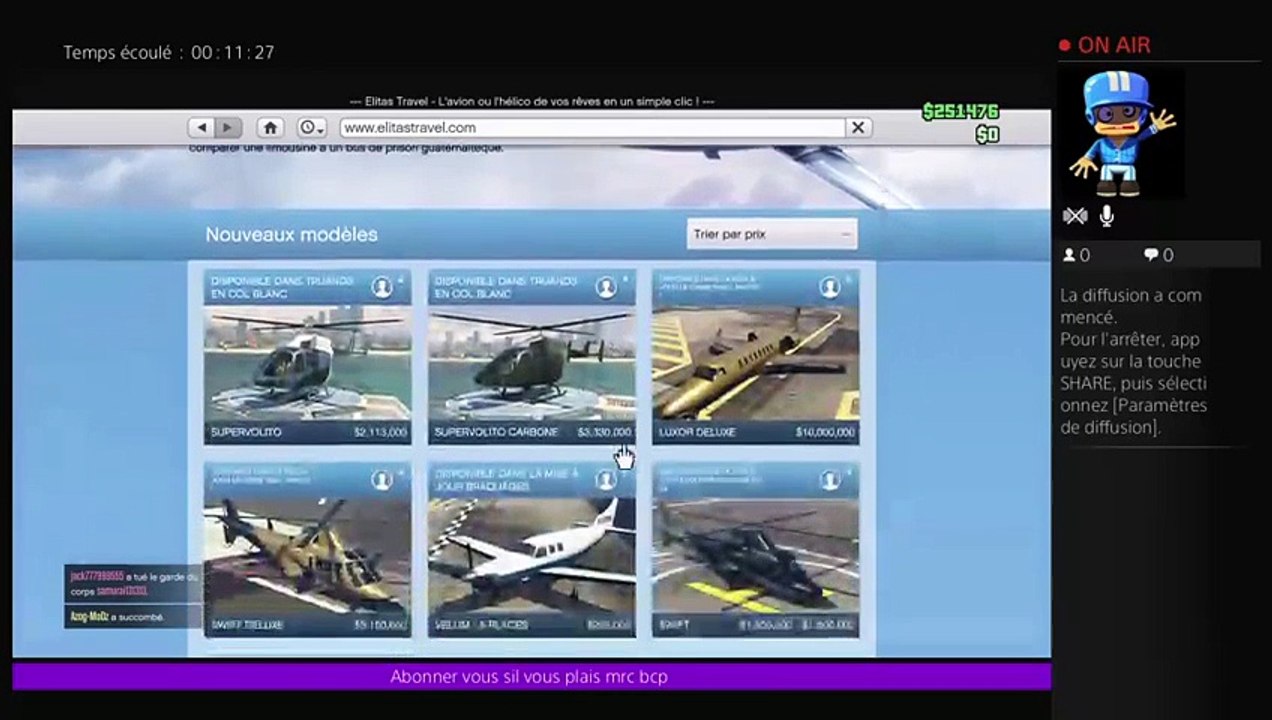Click the broadcaster avatar with blue helmet

(1122, 132)
